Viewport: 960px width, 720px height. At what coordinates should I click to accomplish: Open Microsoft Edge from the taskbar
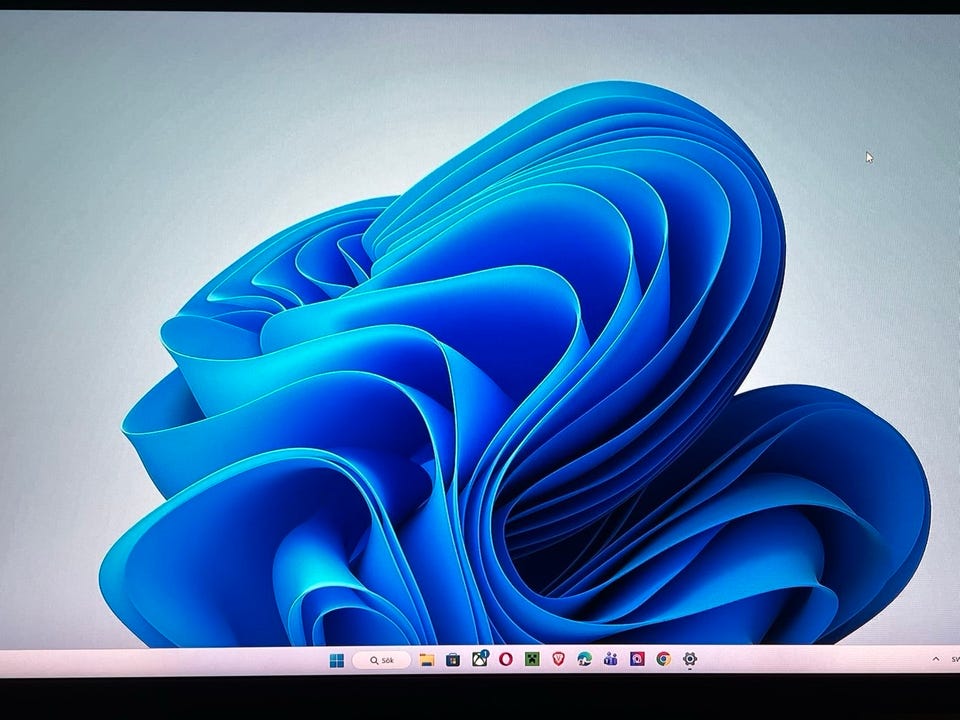(585, 659)
